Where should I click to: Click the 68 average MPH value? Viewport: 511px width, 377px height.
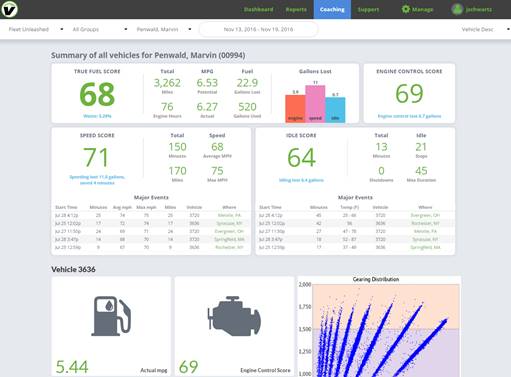217,147
